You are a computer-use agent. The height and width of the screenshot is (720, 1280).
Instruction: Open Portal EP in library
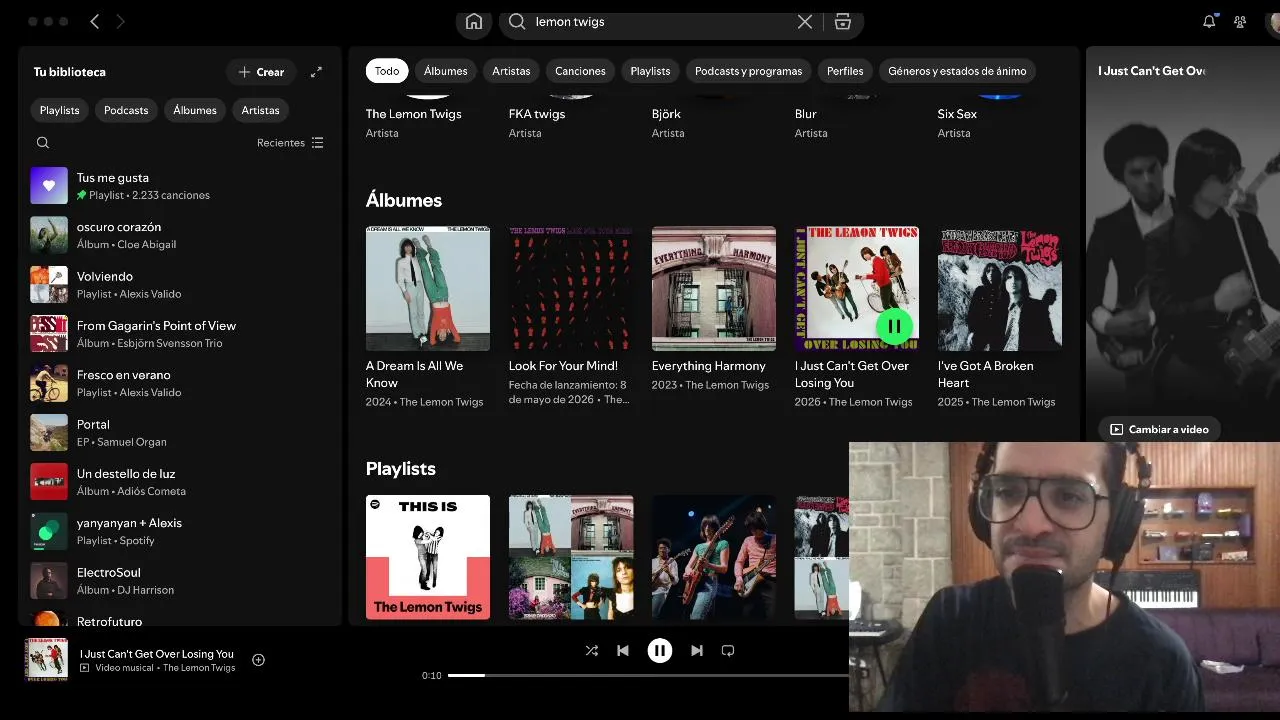click(x=180, y=433)
